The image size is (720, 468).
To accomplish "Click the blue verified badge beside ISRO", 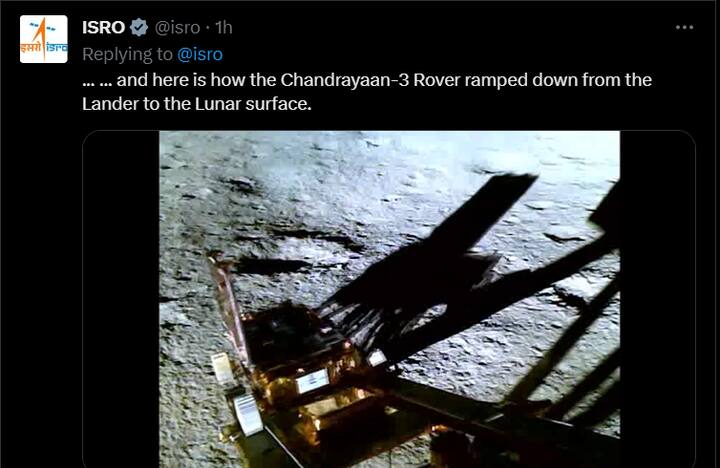I will [x=139, y=27].
